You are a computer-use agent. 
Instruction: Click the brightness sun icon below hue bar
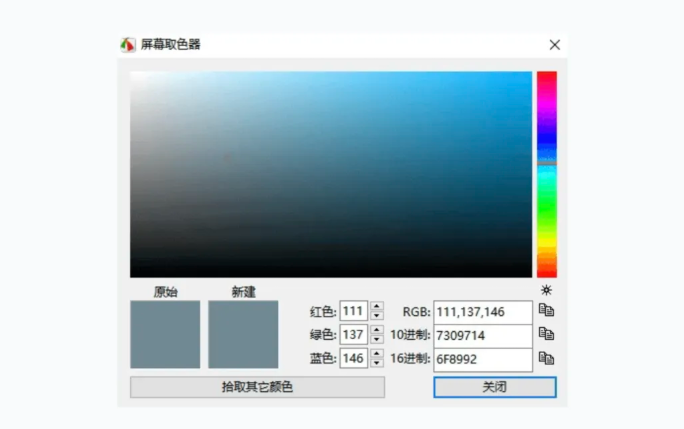(x=546, y=290)
